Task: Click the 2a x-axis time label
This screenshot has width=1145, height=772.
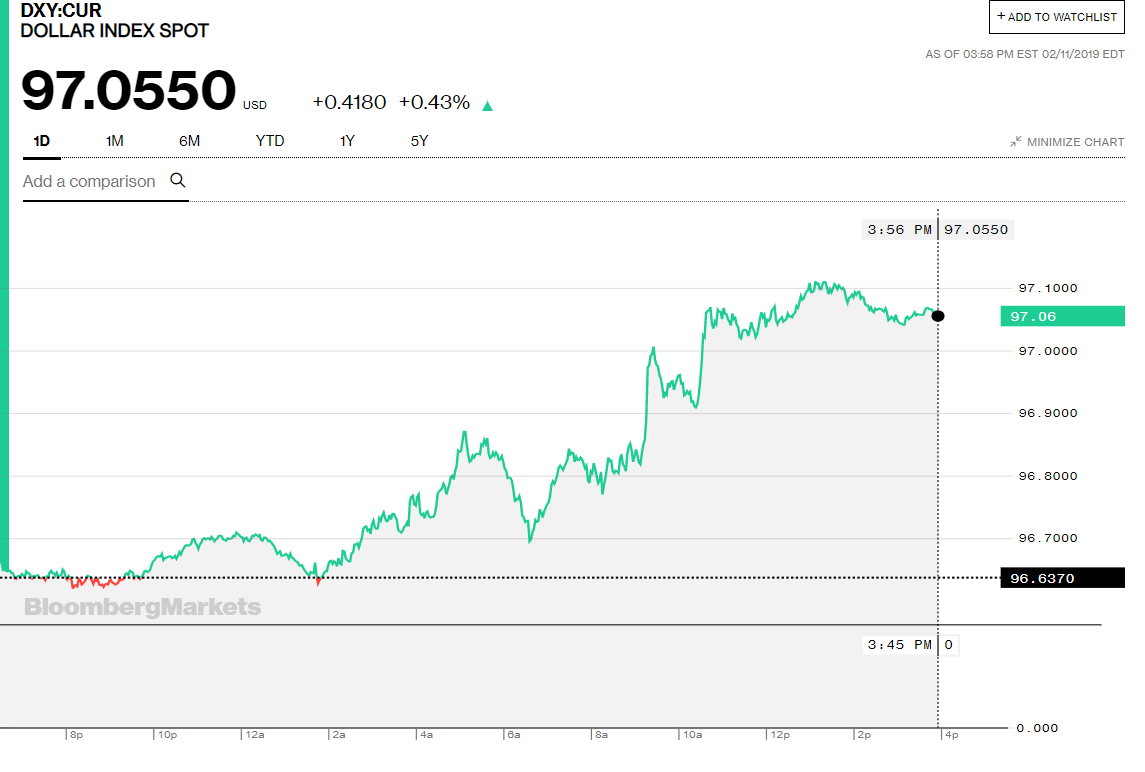Action: 339,735
